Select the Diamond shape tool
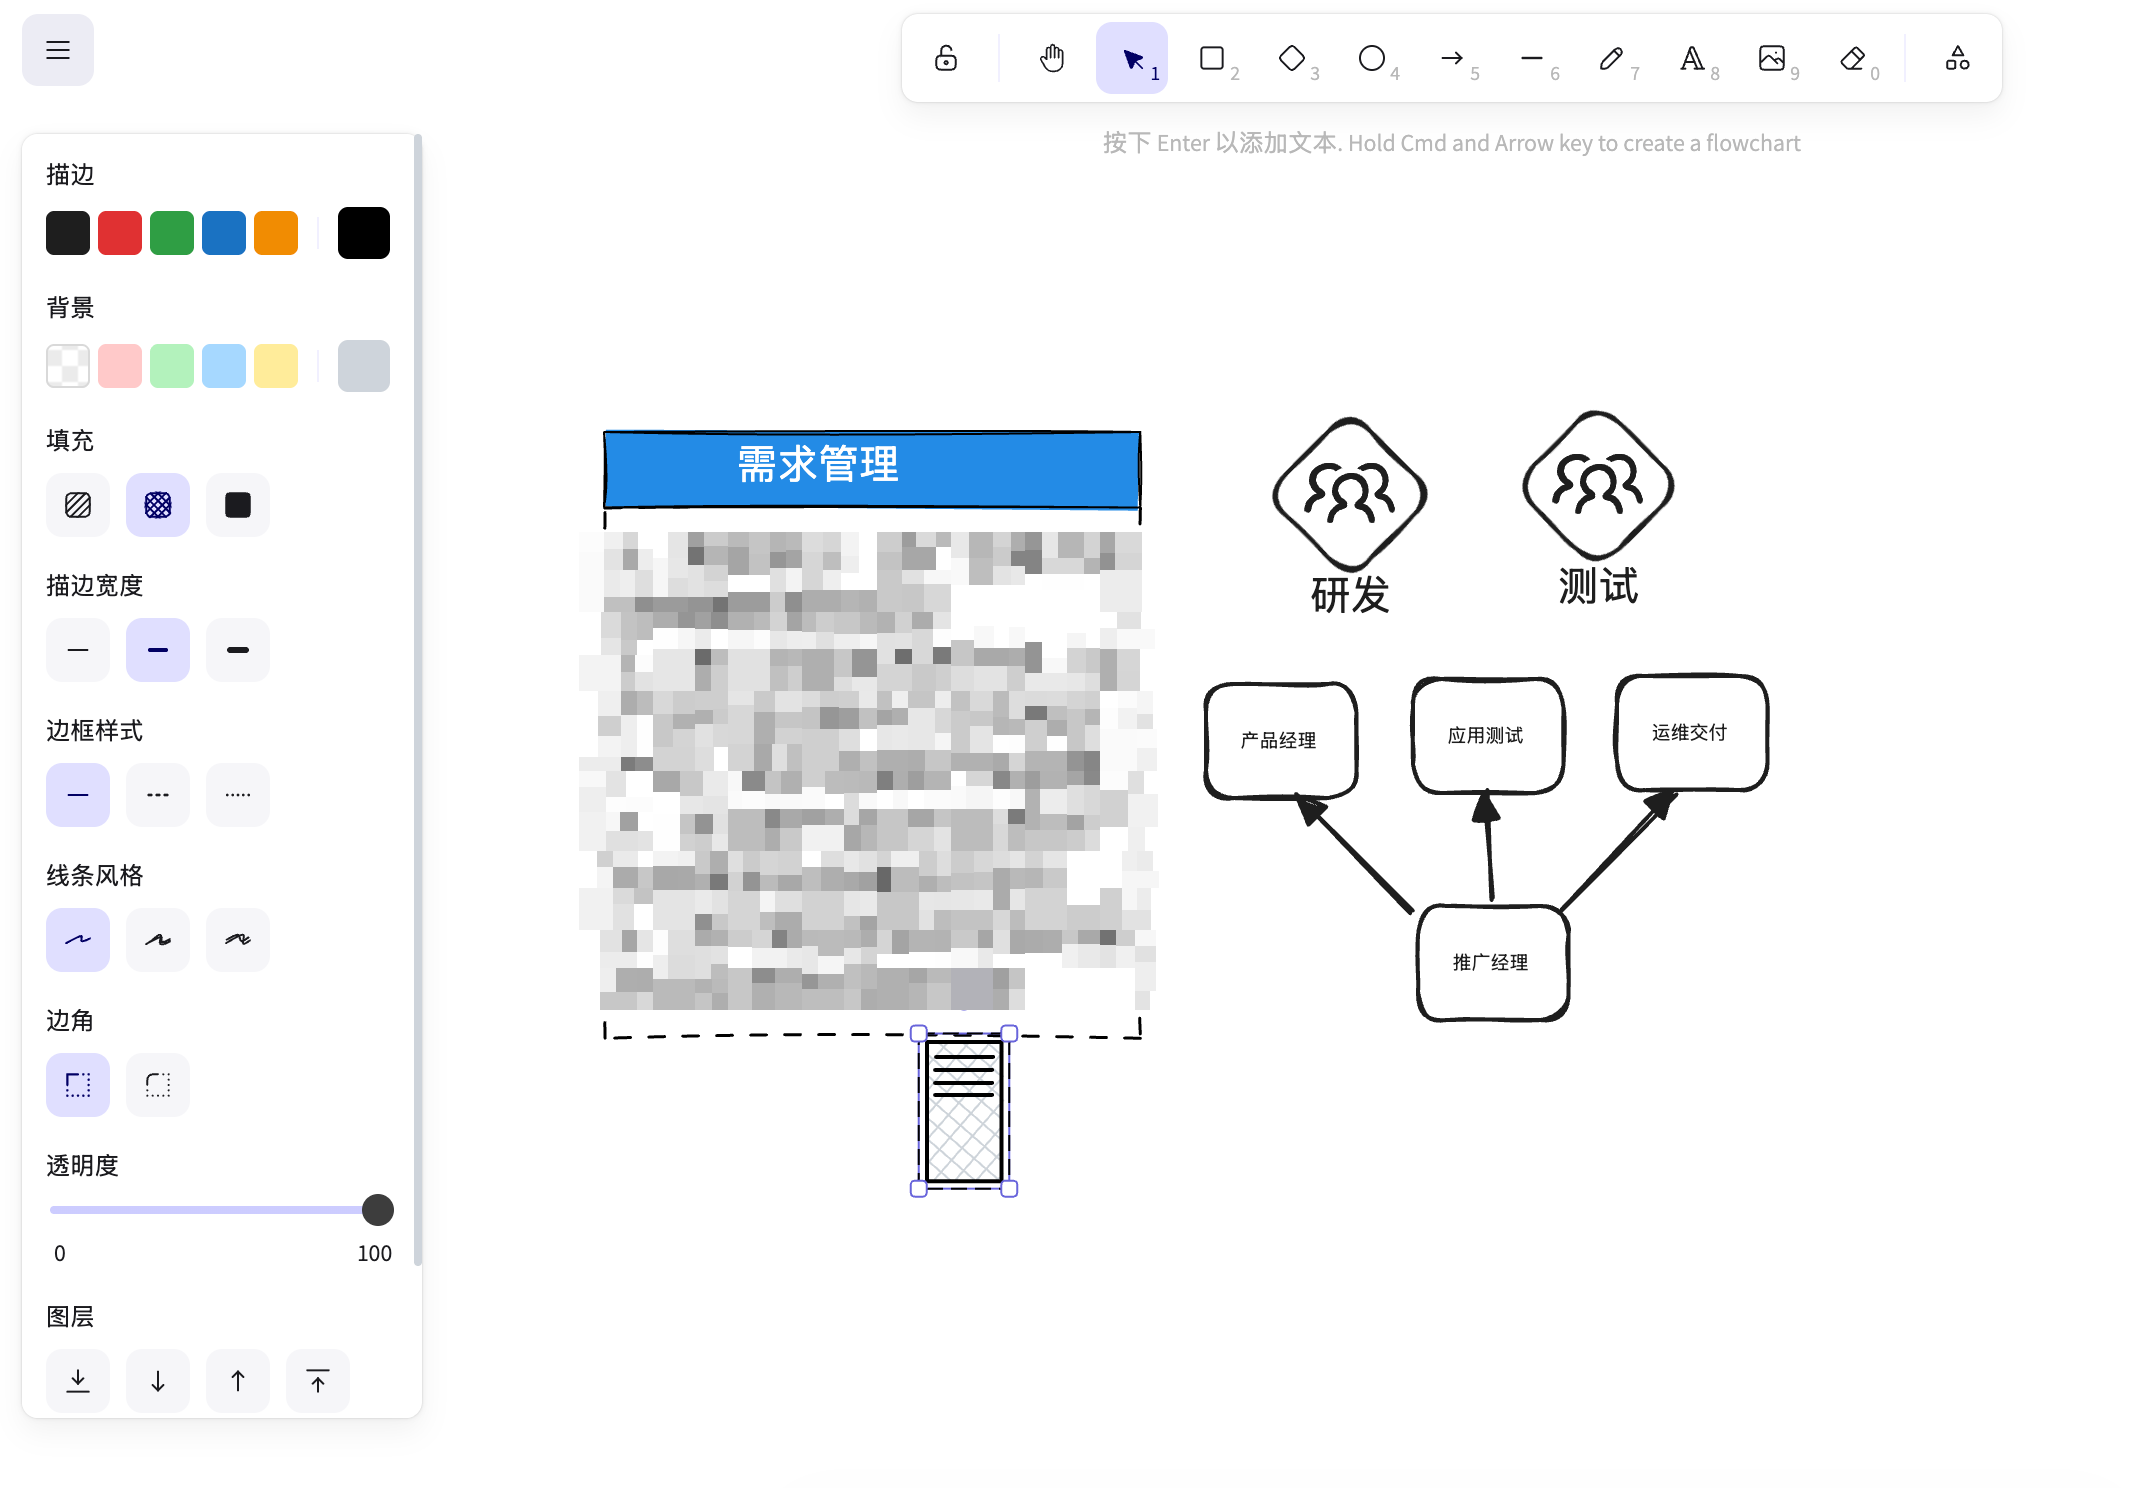The height and width of the screenshot is (1488, 2156). coord(1292,59)
